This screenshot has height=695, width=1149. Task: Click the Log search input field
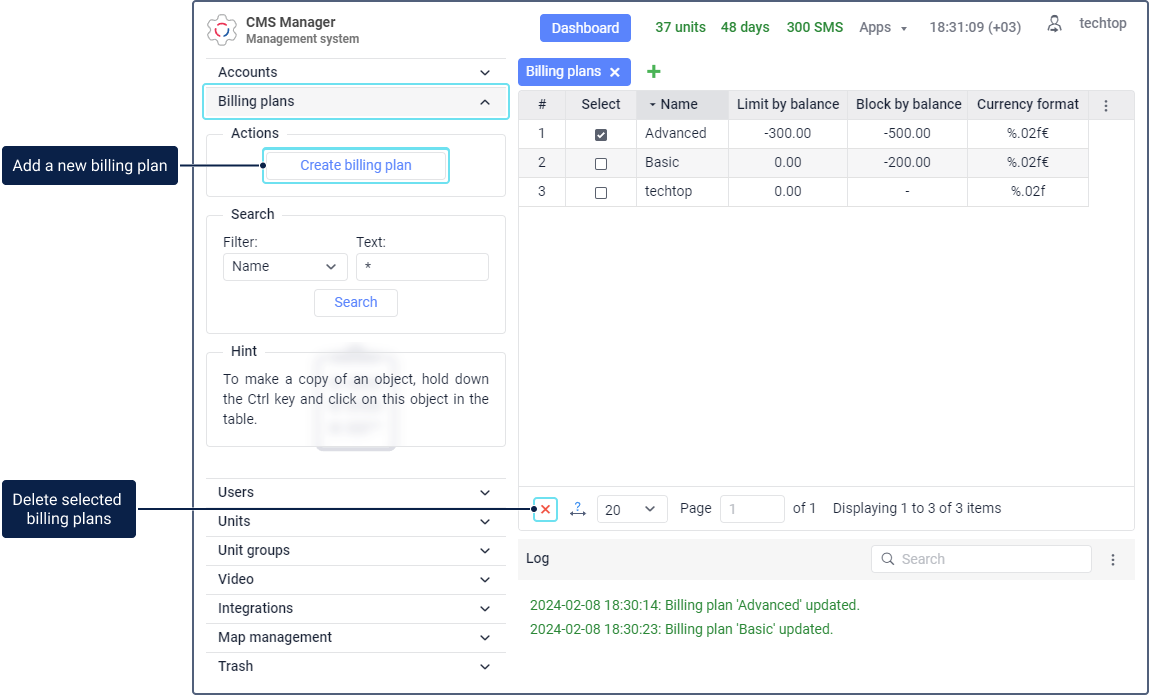(990, 559)
